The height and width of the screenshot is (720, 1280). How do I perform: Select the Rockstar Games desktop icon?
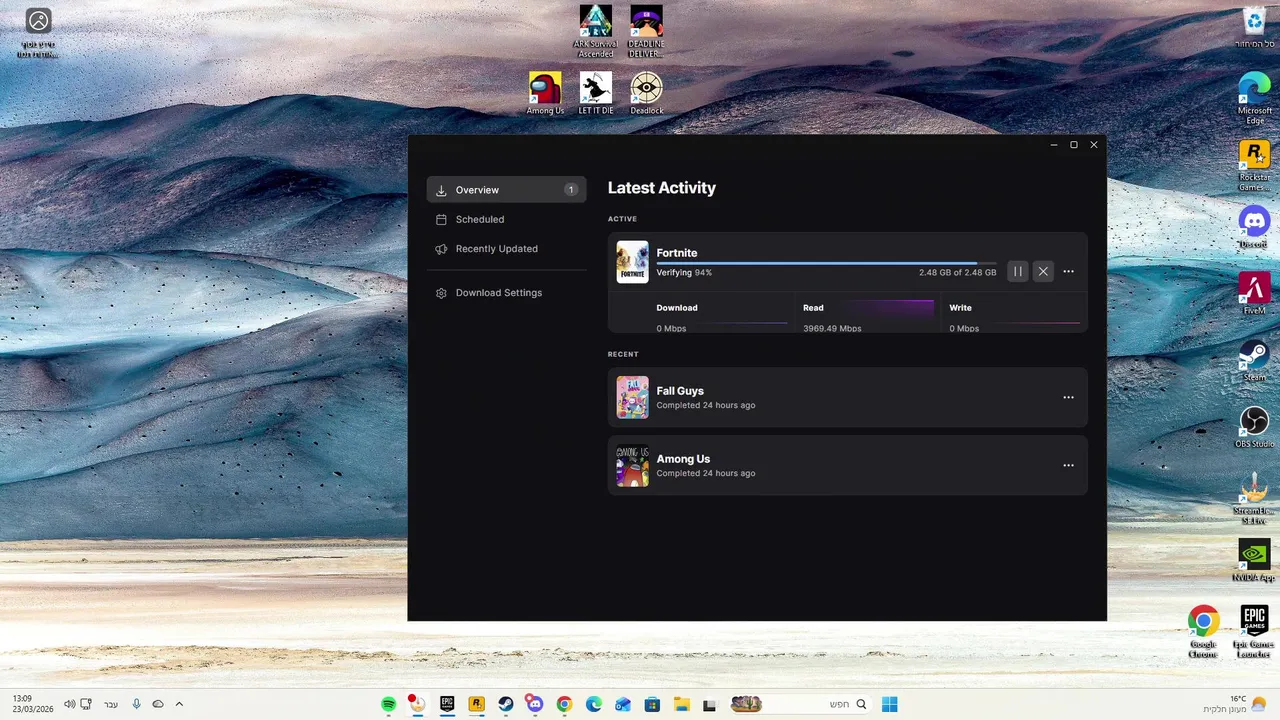click(x=1254, y=165)
